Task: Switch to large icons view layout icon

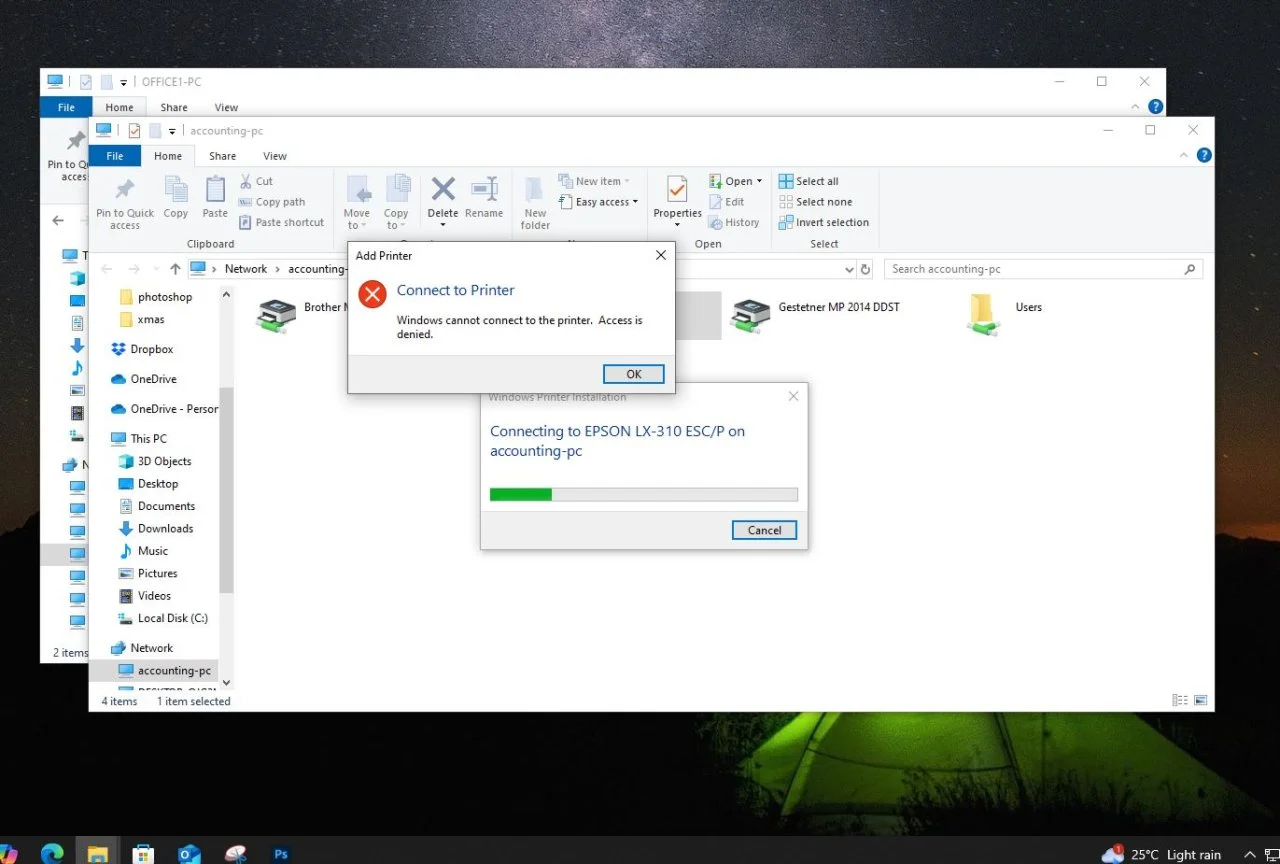Action: [x=1200, y=701]
